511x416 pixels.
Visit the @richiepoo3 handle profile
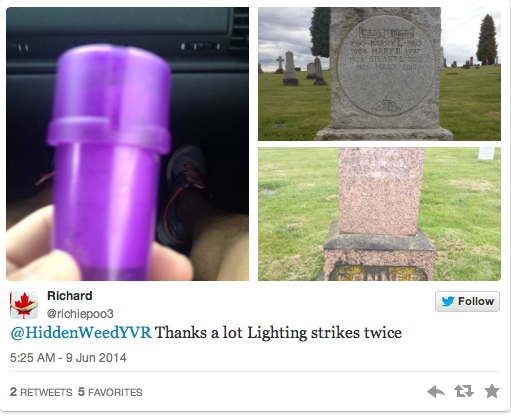[80, 314]
